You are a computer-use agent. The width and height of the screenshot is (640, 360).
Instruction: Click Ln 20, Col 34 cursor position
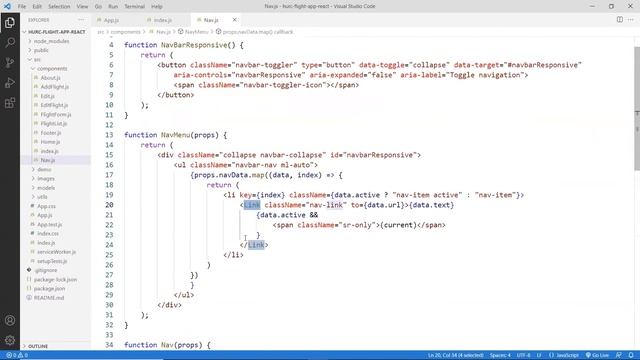(456, 355)
